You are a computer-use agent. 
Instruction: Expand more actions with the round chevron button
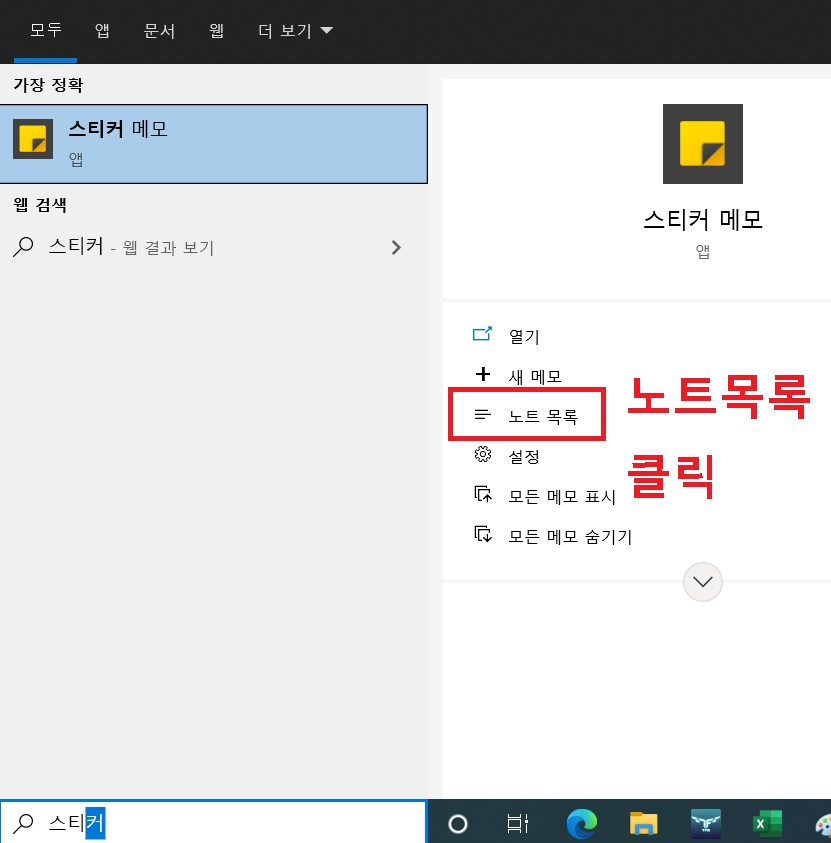click(x=703, y=582)
